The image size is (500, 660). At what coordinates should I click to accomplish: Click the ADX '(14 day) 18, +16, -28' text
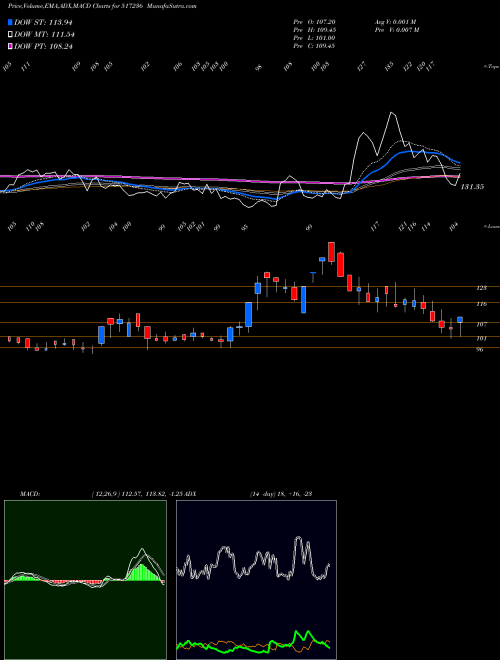(280, 494)
